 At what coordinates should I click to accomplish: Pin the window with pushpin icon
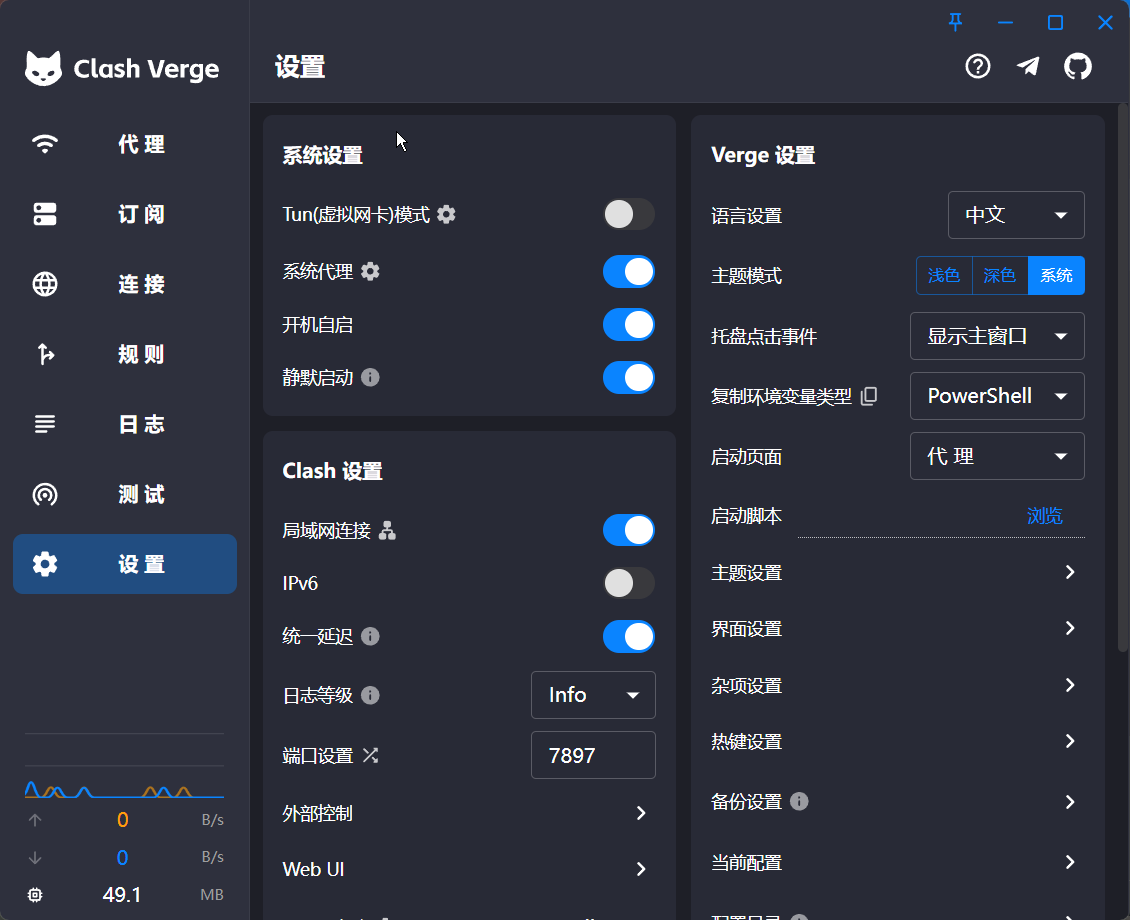pyautogui.click(x=956, y=22)
